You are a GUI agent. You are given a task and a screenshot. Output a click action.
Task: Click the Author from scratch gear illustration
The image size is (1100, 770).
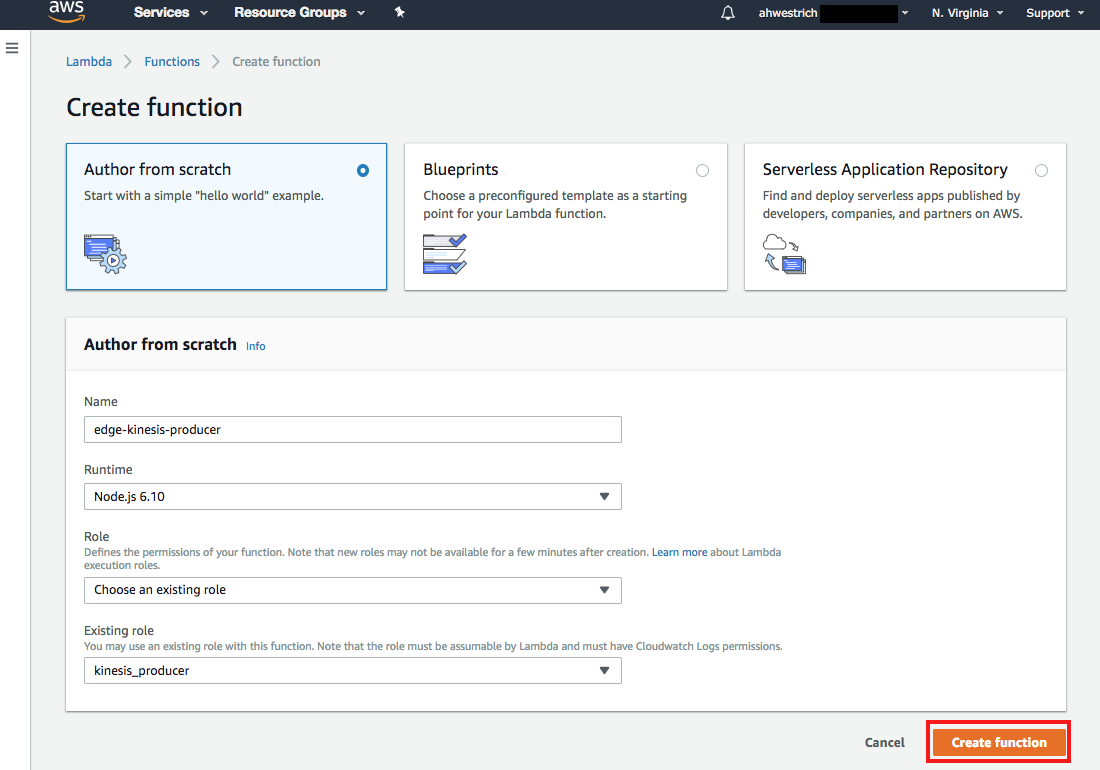105,254
